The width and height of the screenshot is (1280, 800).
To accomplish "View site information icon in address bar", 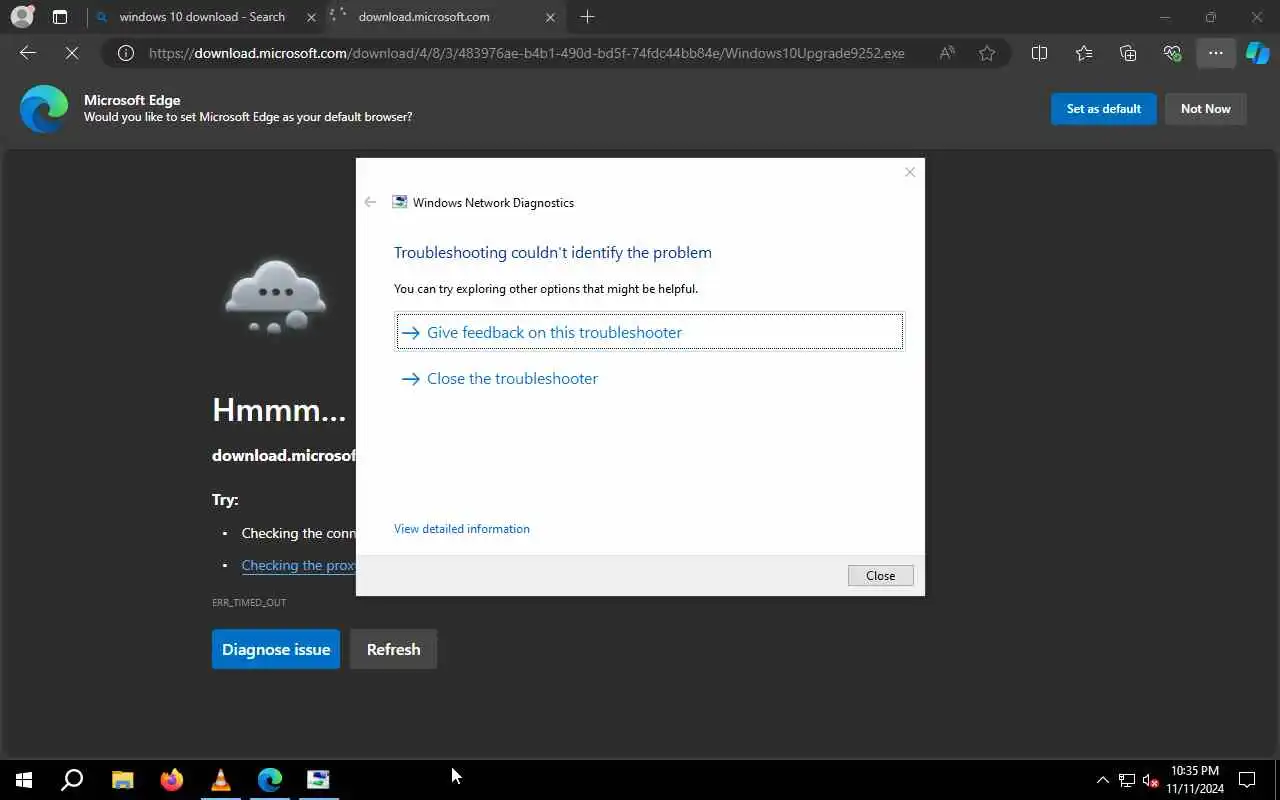I will pos(126,53).
